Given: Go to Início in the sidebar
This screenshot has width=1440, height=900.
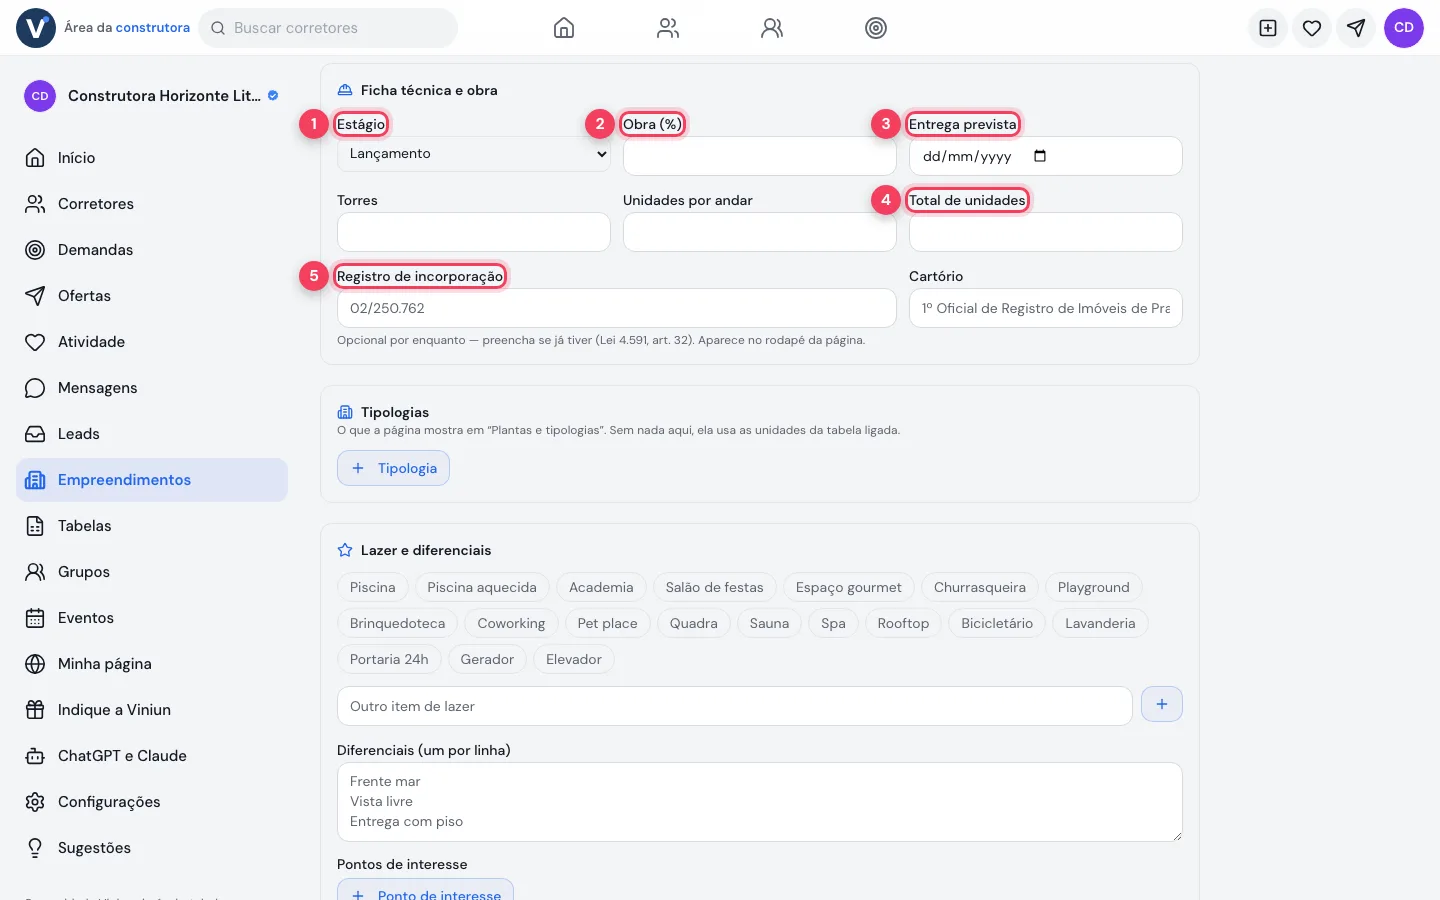Looking at the screenshot, I should pyautogui.click(x=152, y=158).
